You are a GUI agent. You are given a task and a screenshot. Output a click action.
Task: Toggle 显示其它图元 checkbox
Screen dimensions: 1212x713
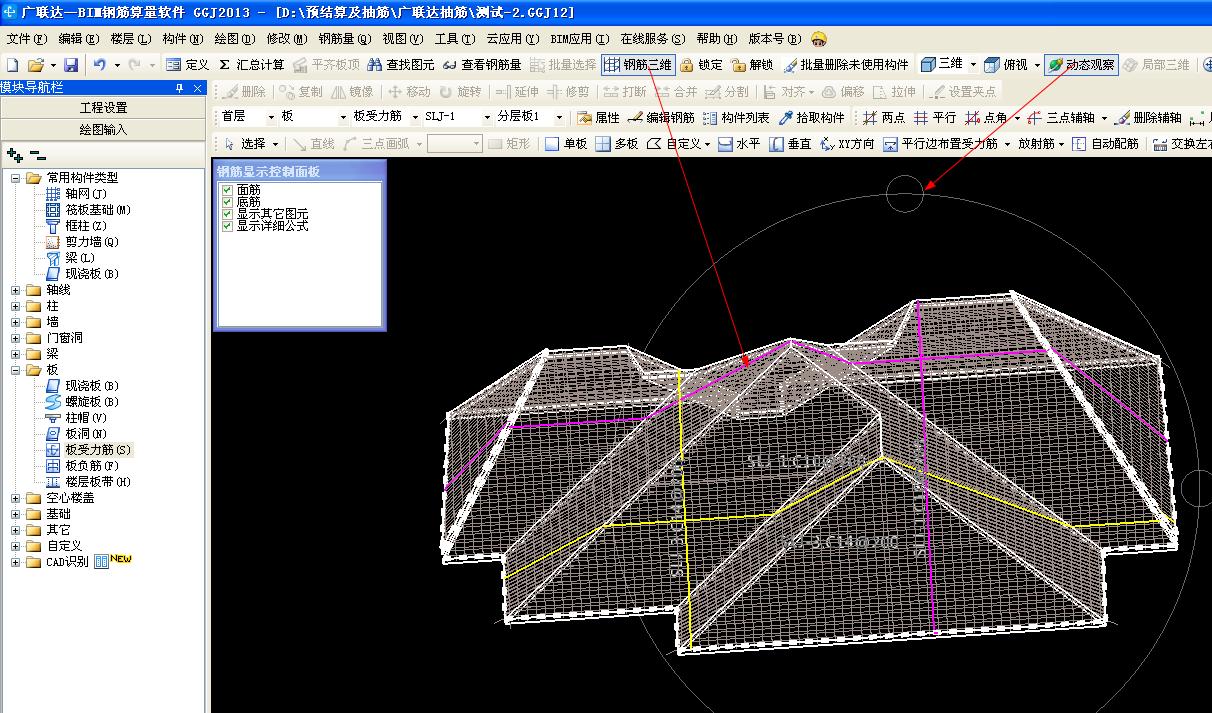(x=227, y=214)
